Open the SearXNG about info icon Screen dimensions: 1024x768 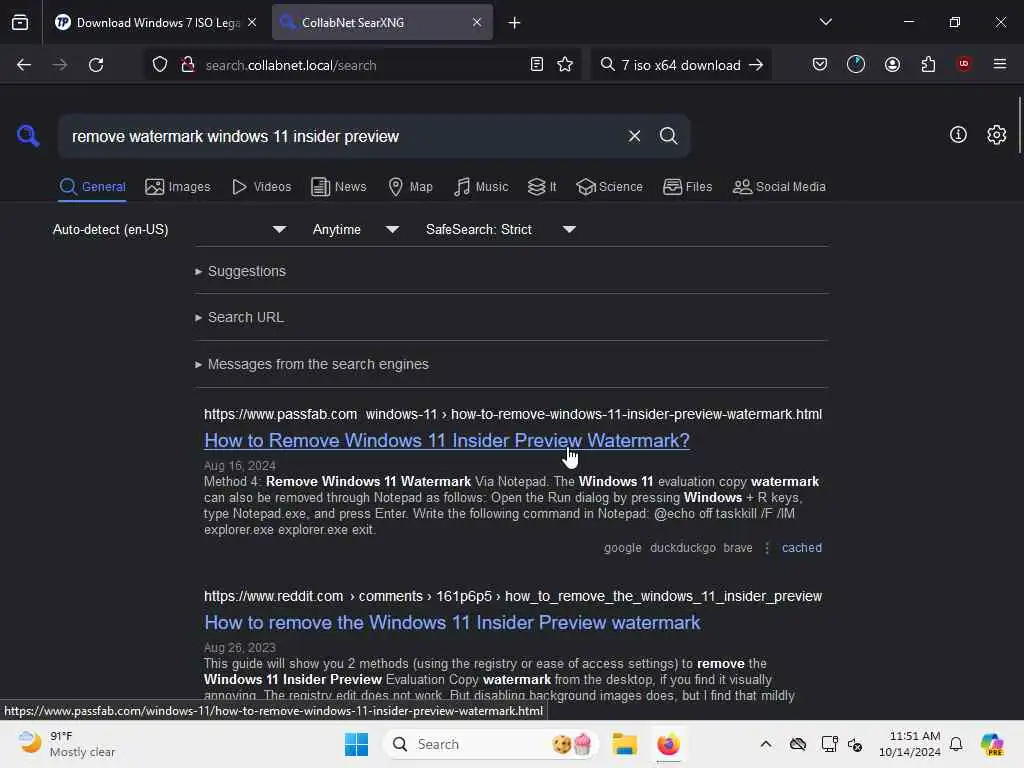click(958, 135)
